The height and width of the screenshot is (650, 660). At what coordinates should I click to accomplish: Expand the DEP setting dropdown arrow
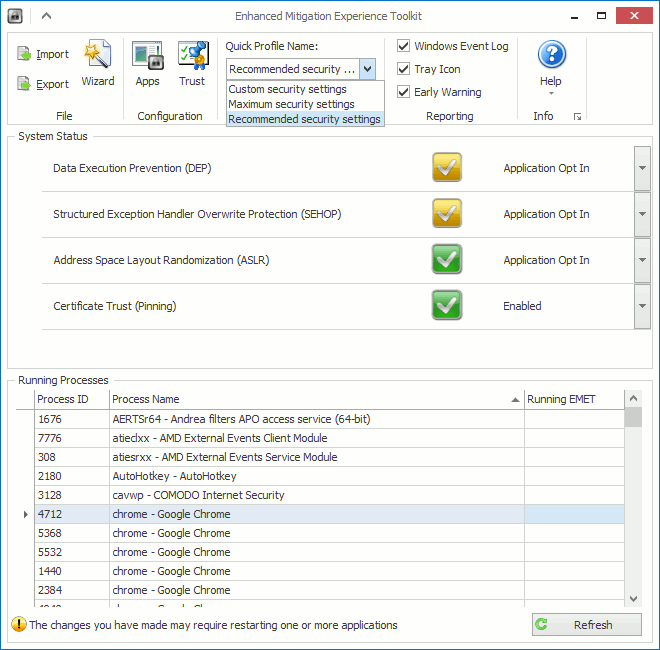pyautogui.click(x=642, y=168)
